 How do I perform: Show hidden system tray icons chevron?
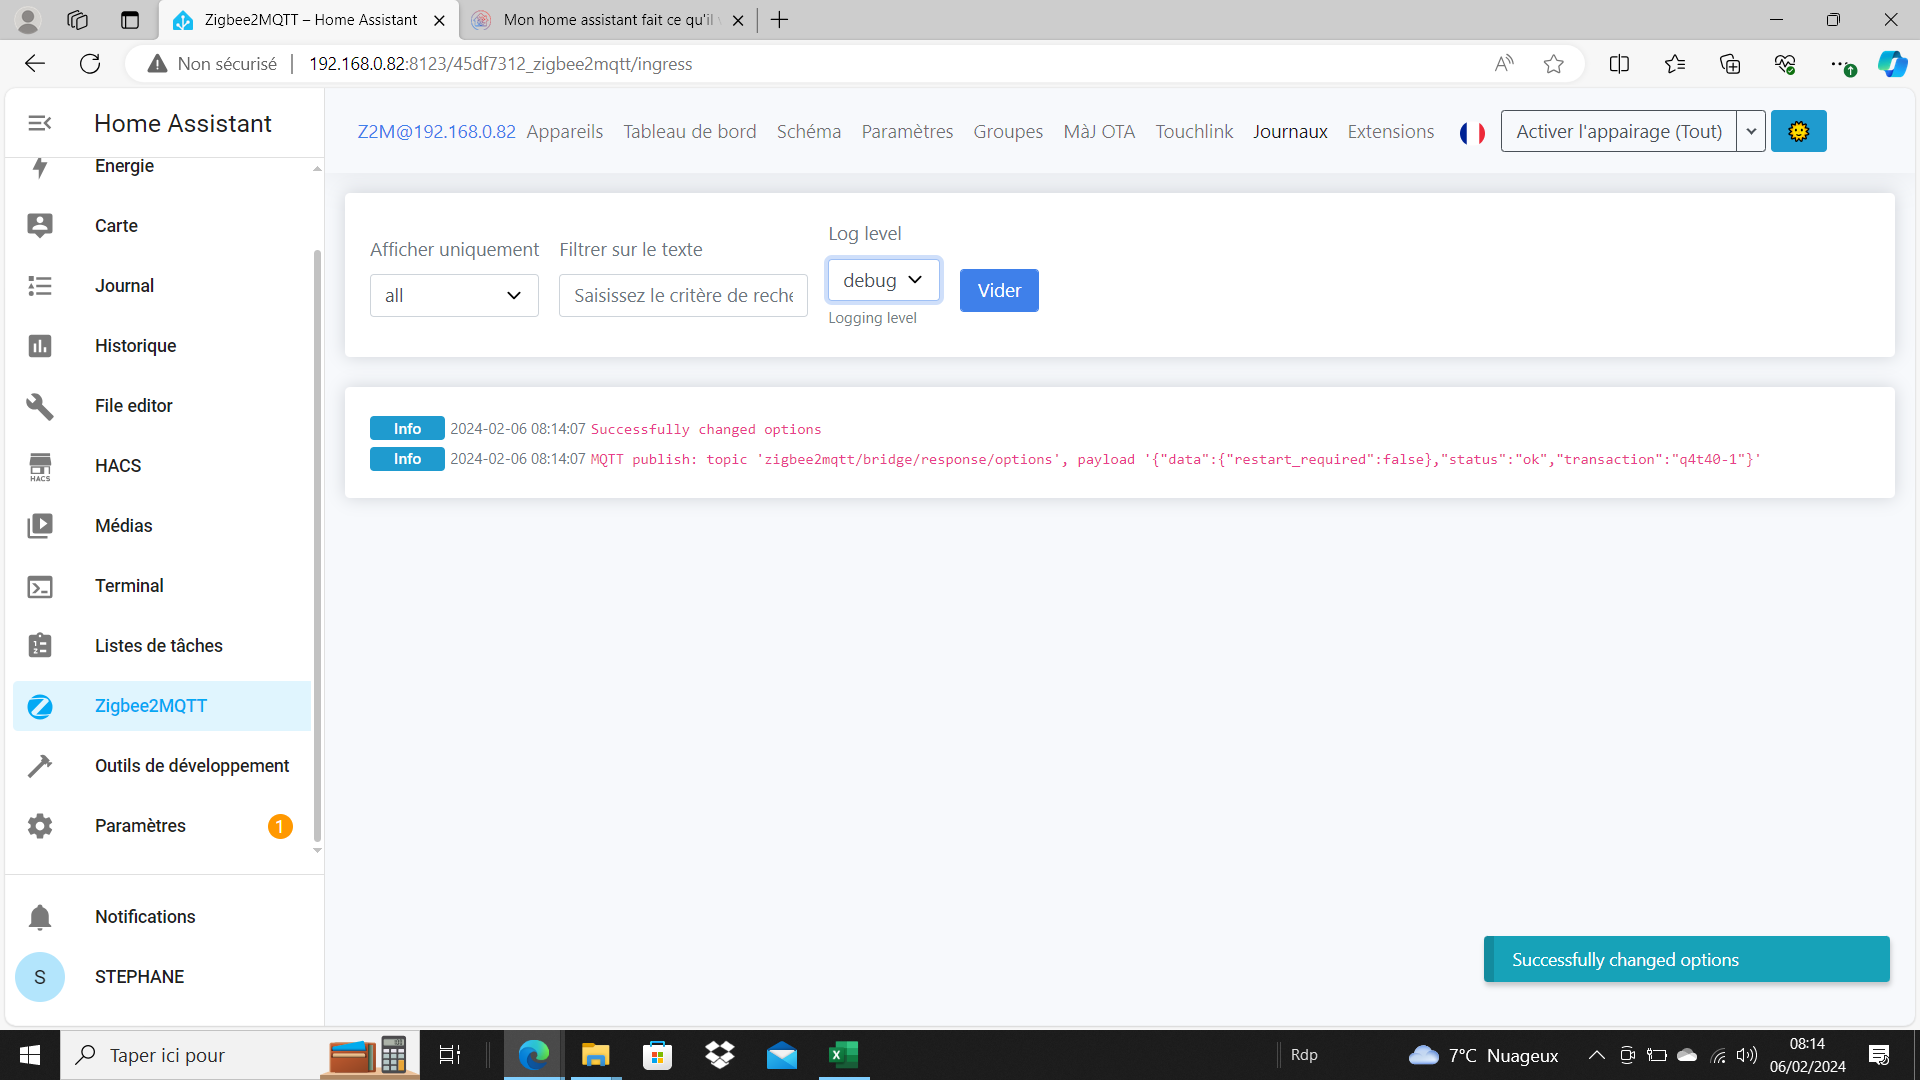(1596, 1055)
